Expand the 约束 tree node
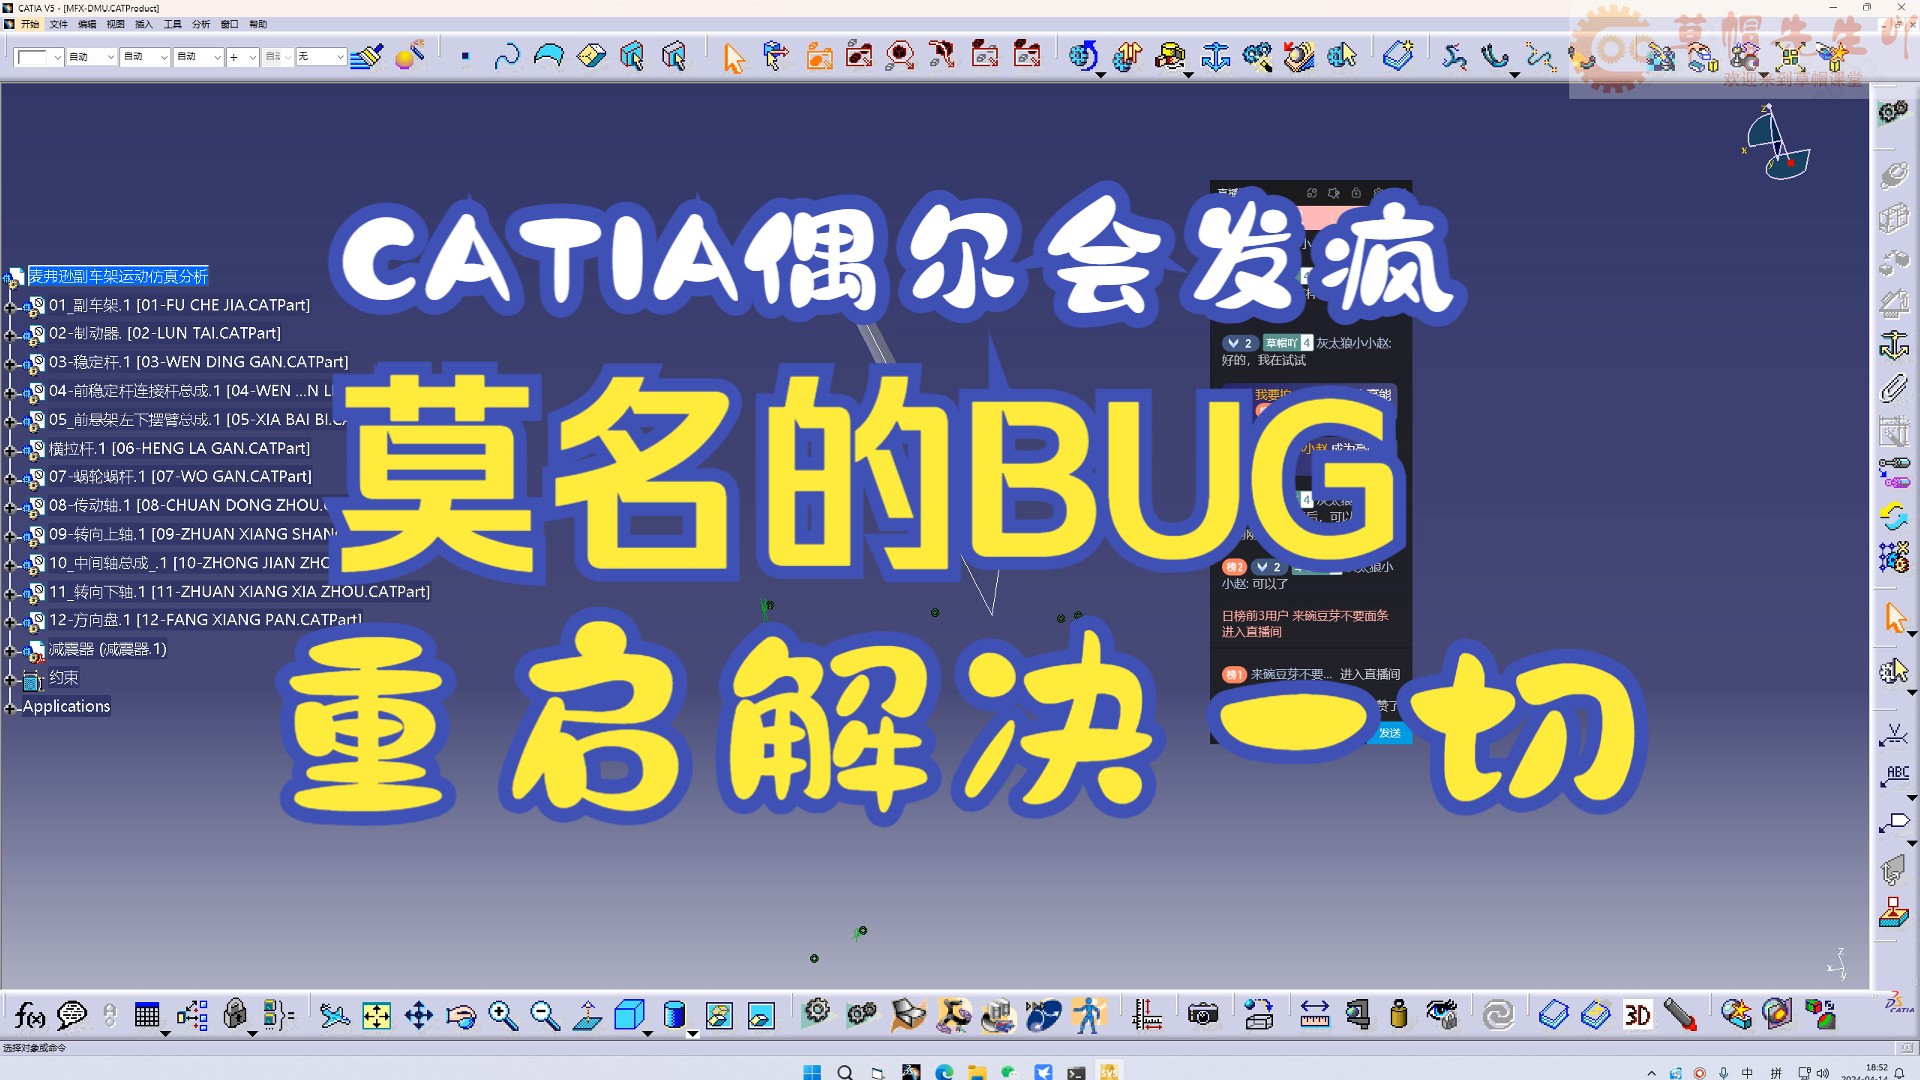1920x1080 pixels. pos(12,676)
